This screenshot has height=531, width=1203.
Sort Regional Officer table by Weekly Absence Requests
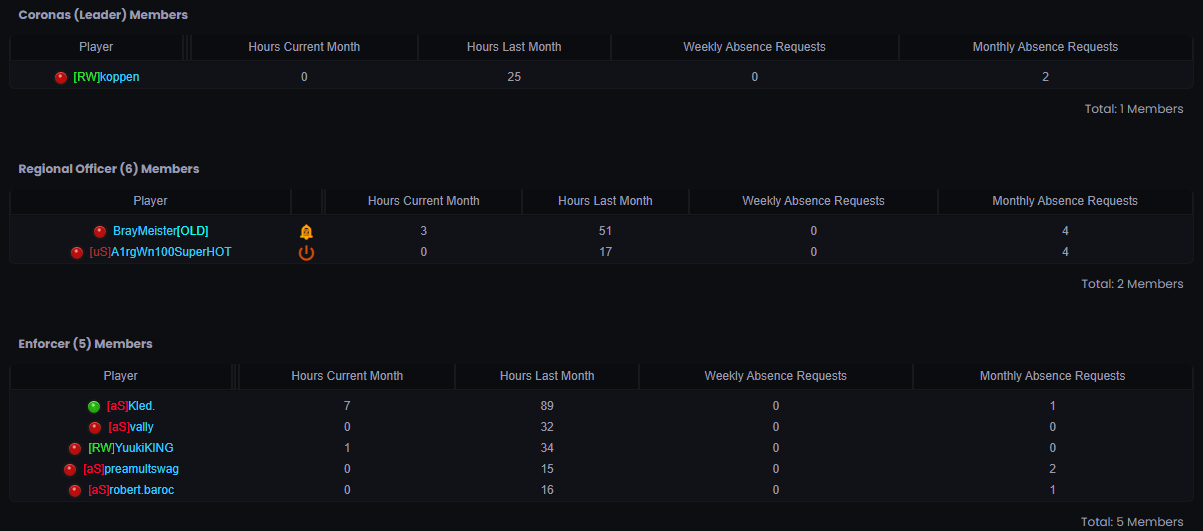pos(813,201)
